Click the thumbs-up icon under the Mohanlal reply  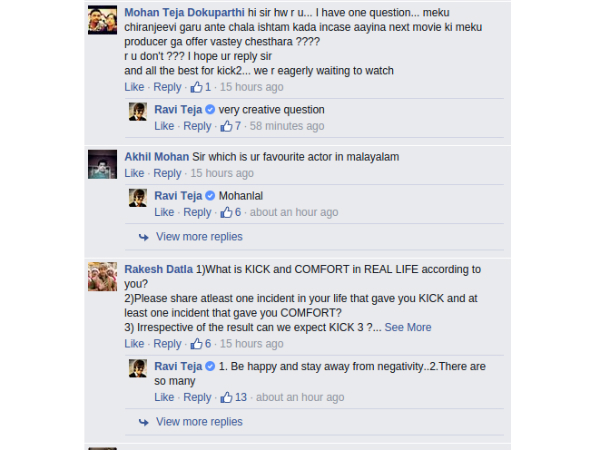tap(226, 212)
